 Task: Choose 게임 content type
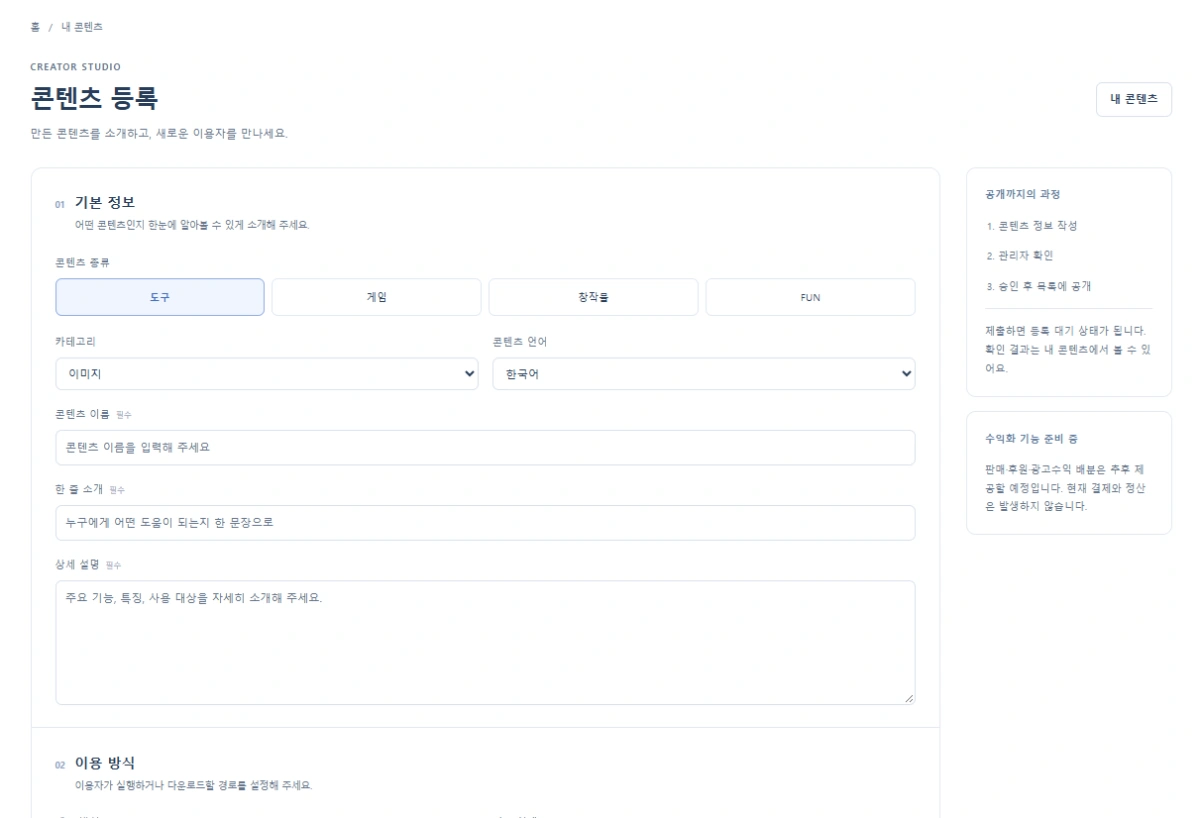tap(376, 297)
